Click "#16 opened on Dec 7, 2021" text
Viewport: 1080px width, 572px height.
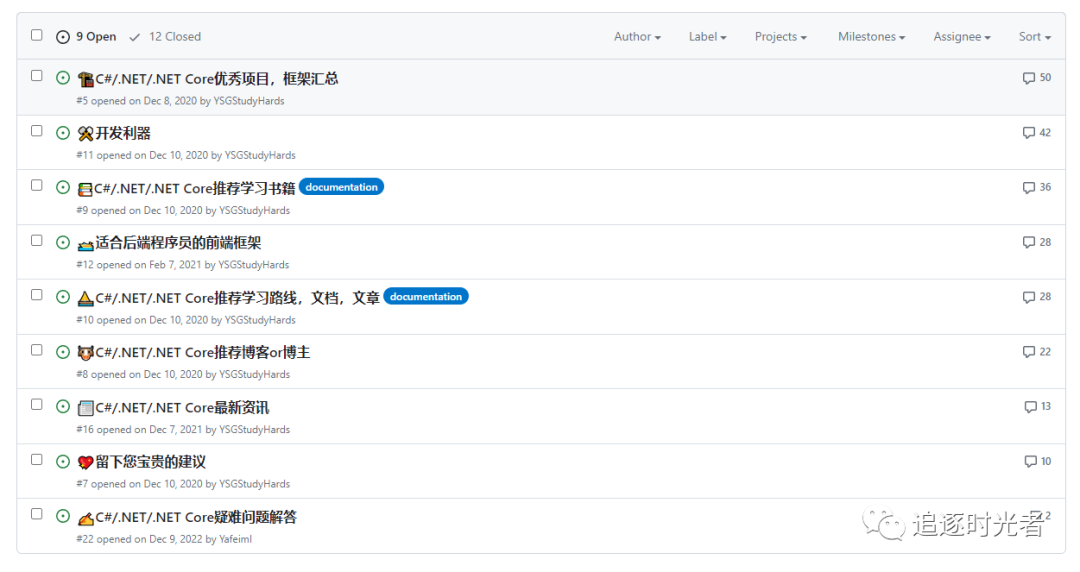pos(139,429)
